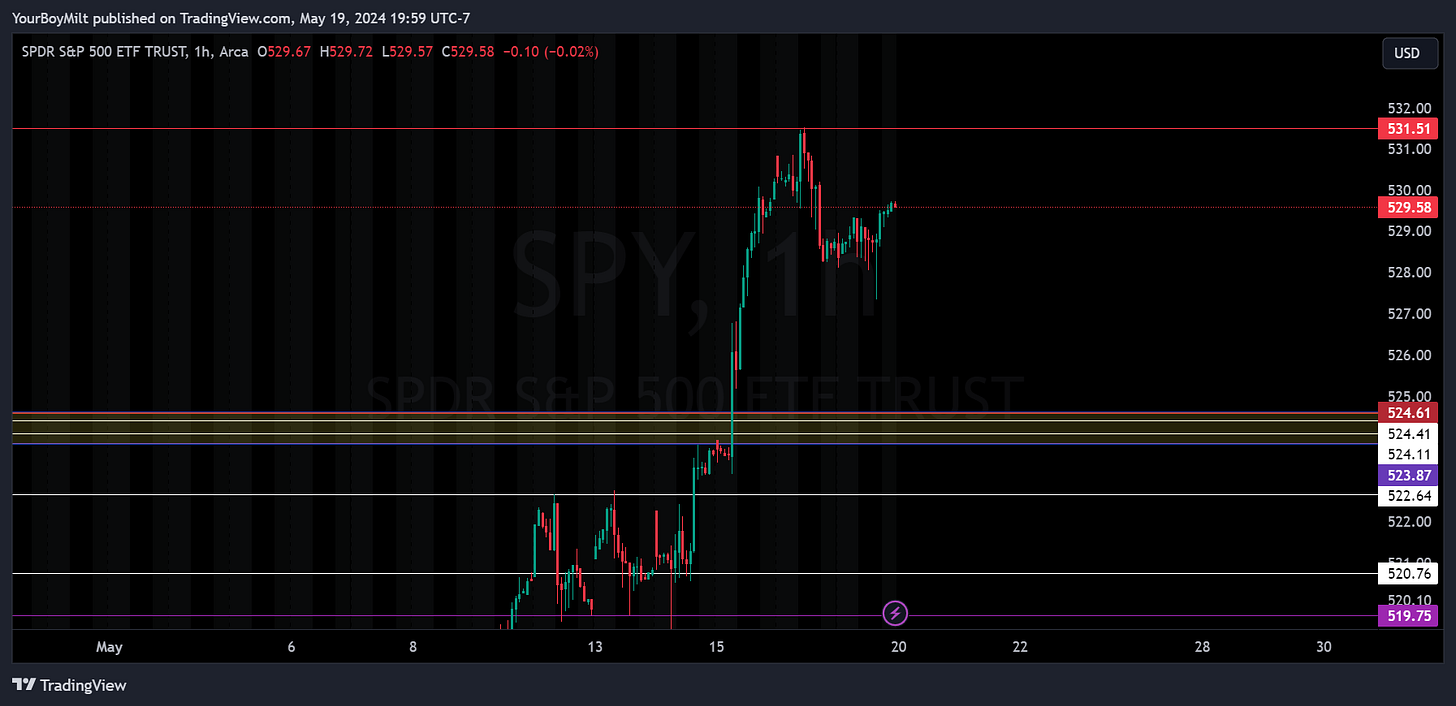Click date 20 on the time axis
The width and height of the screenshot is (1456, 706).
pos(899,647)
